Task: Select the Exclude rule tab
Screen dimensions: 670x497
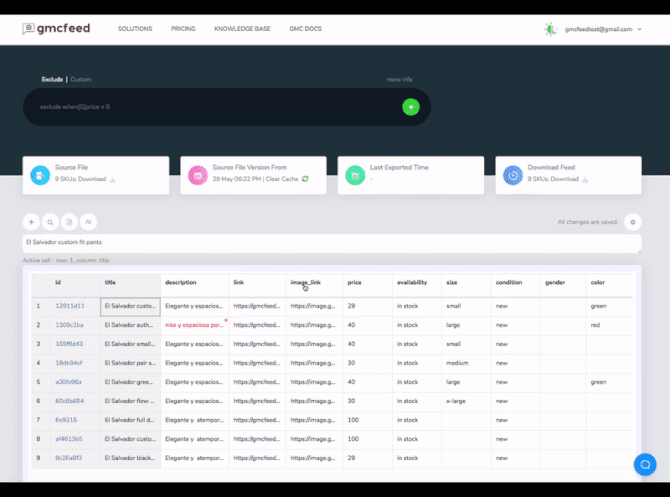Action: [52, 79]
